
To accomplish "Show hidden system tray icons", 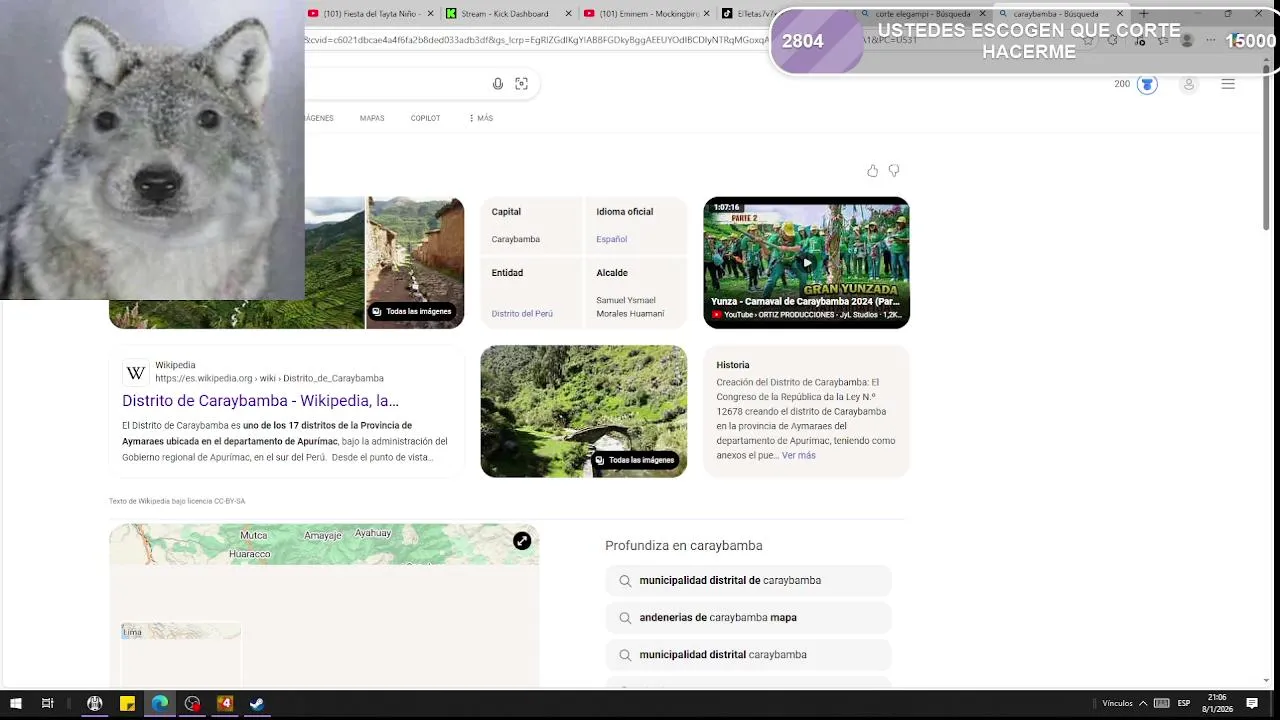I will 1143,703.
